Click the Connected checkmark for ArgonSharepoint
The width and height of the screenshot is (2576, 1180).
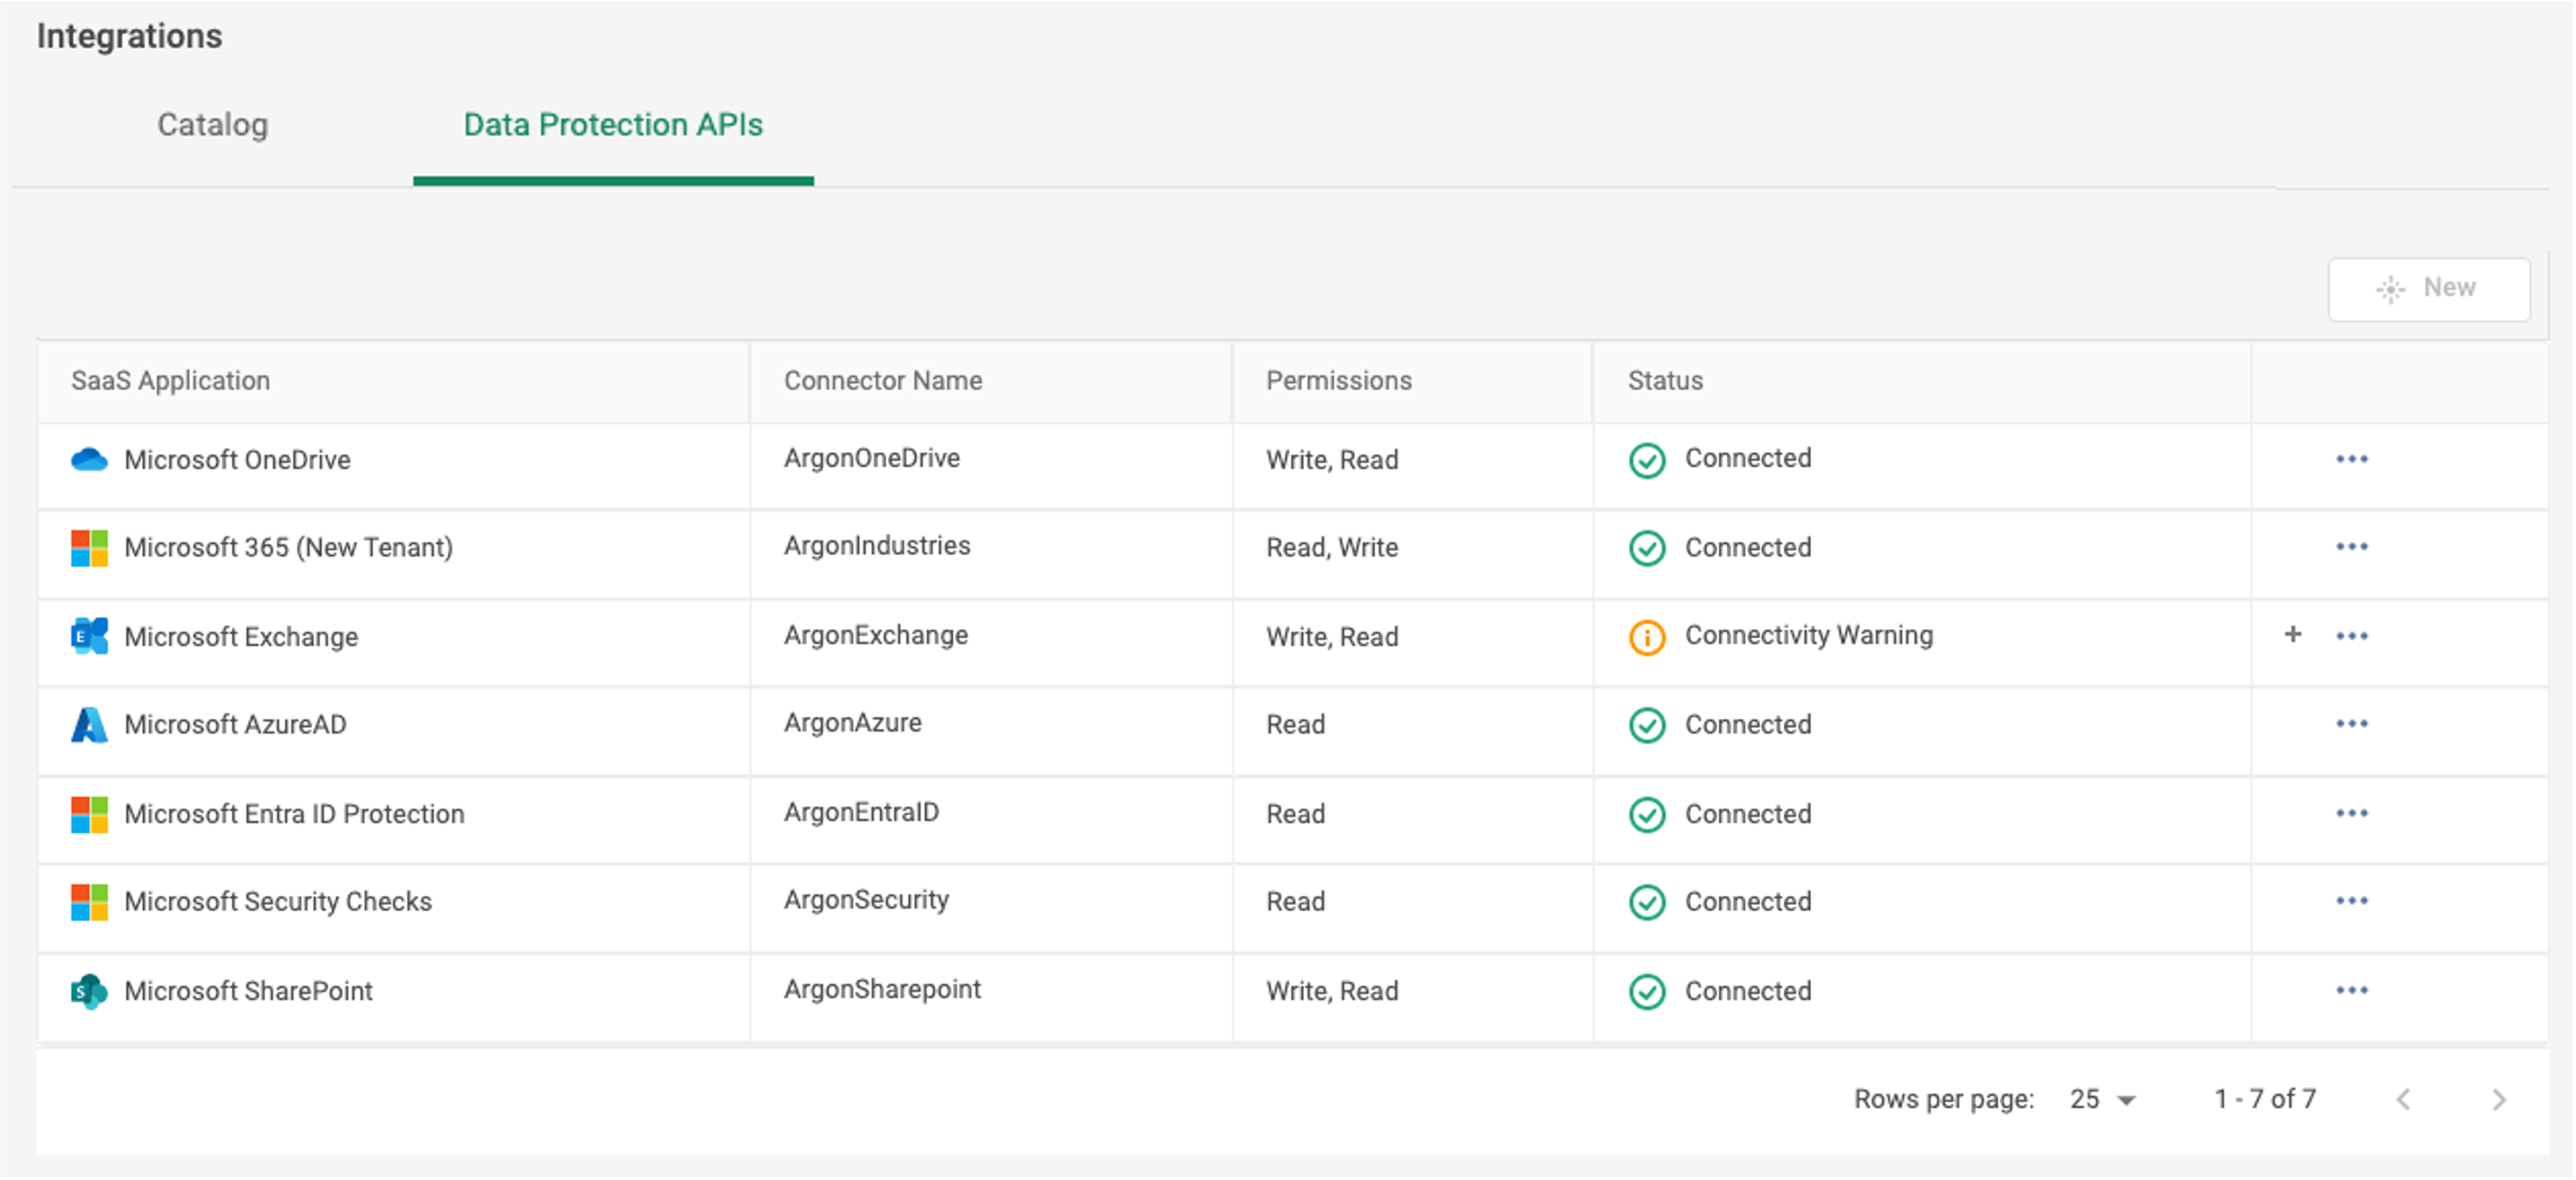click(1647, 992)
